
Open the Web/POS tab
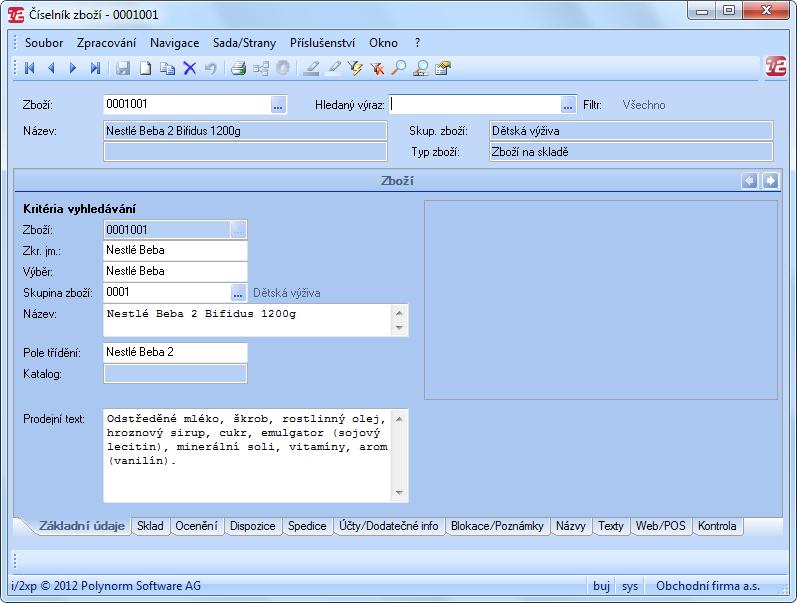tap(661, 526)
